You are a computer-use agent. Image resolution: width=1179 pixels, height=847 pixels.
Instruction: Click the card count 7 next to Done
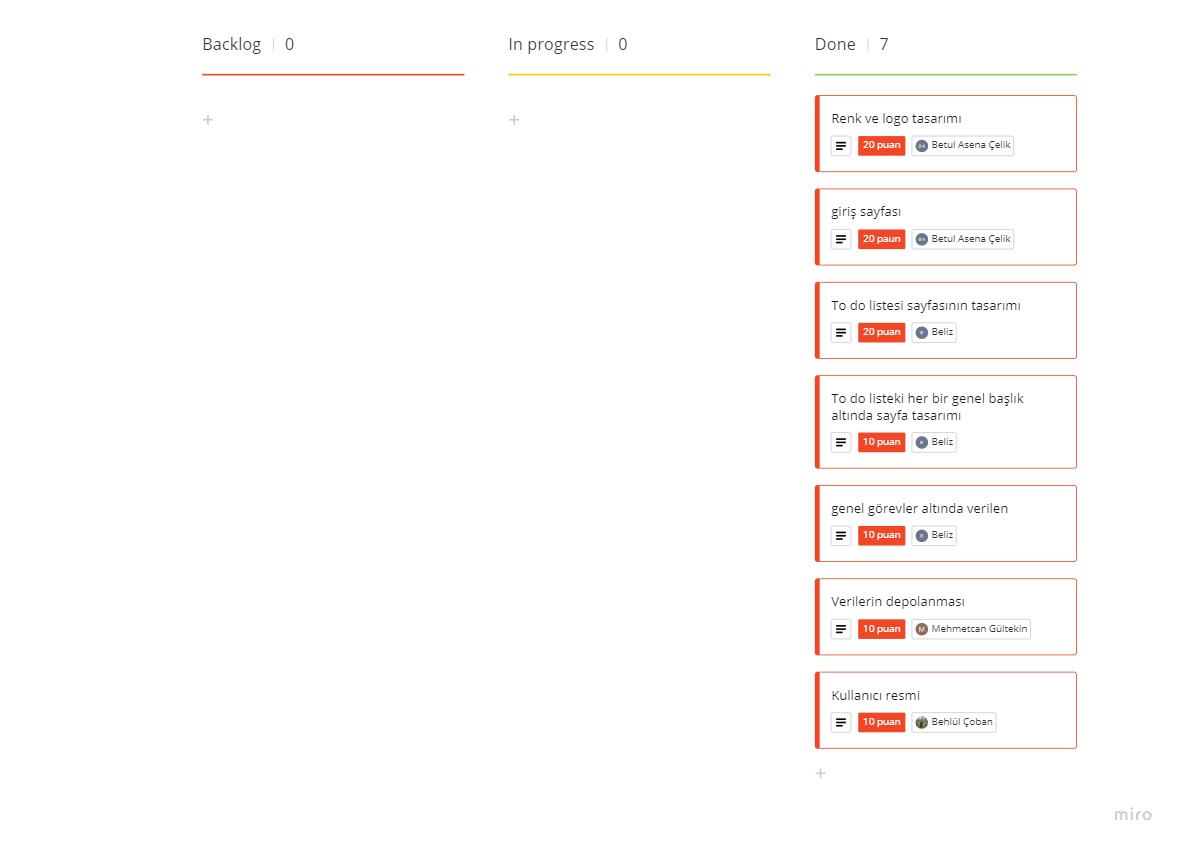pyautogui.click(x=884, y=44)
